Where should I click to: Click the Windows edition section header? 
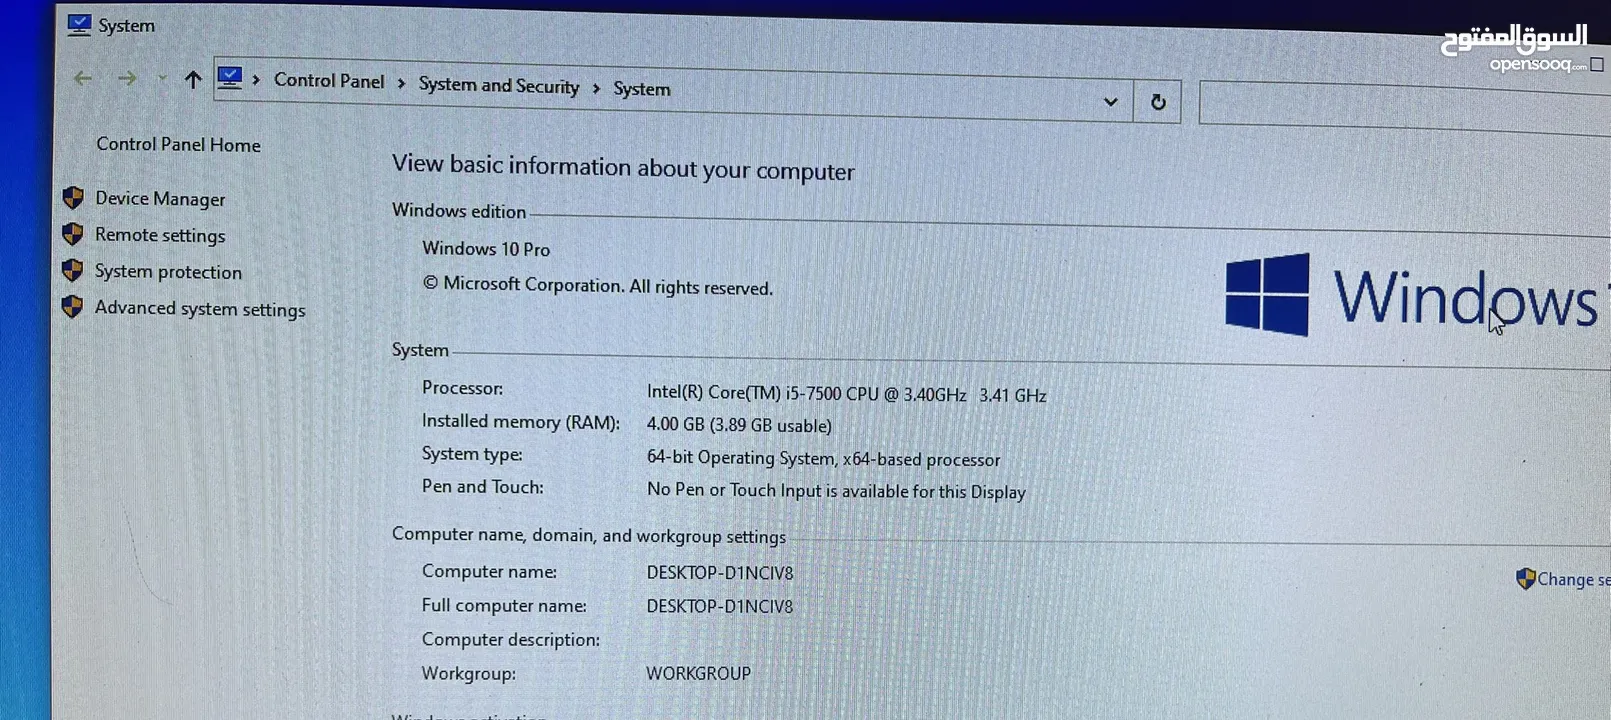coord(459,211)
